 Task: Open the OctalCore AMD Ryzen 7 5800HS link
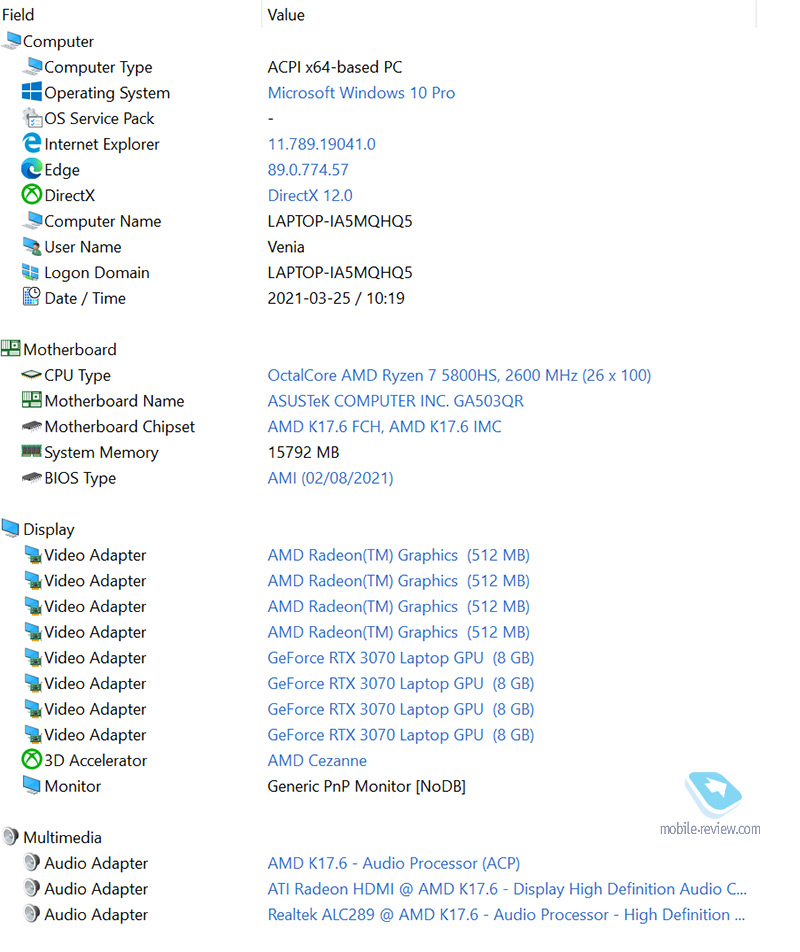click(x=459, y=375)
